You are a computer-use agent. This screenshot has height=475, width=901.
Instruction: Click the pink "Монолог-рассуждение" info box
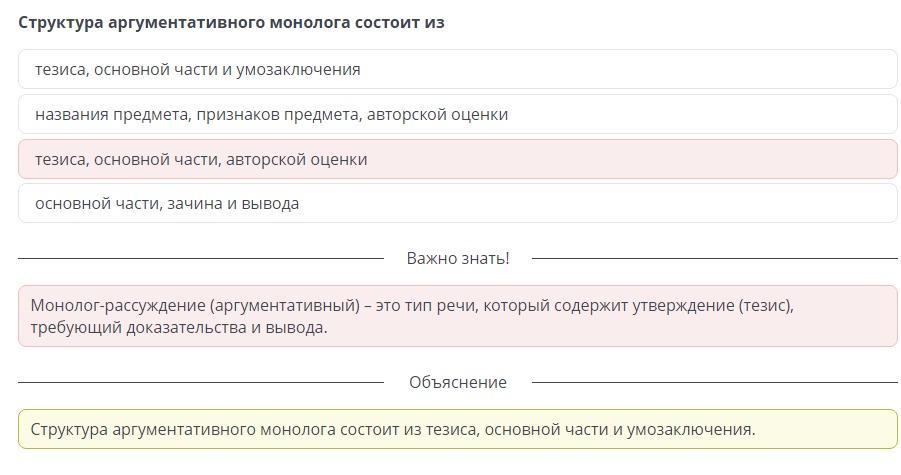457,316
